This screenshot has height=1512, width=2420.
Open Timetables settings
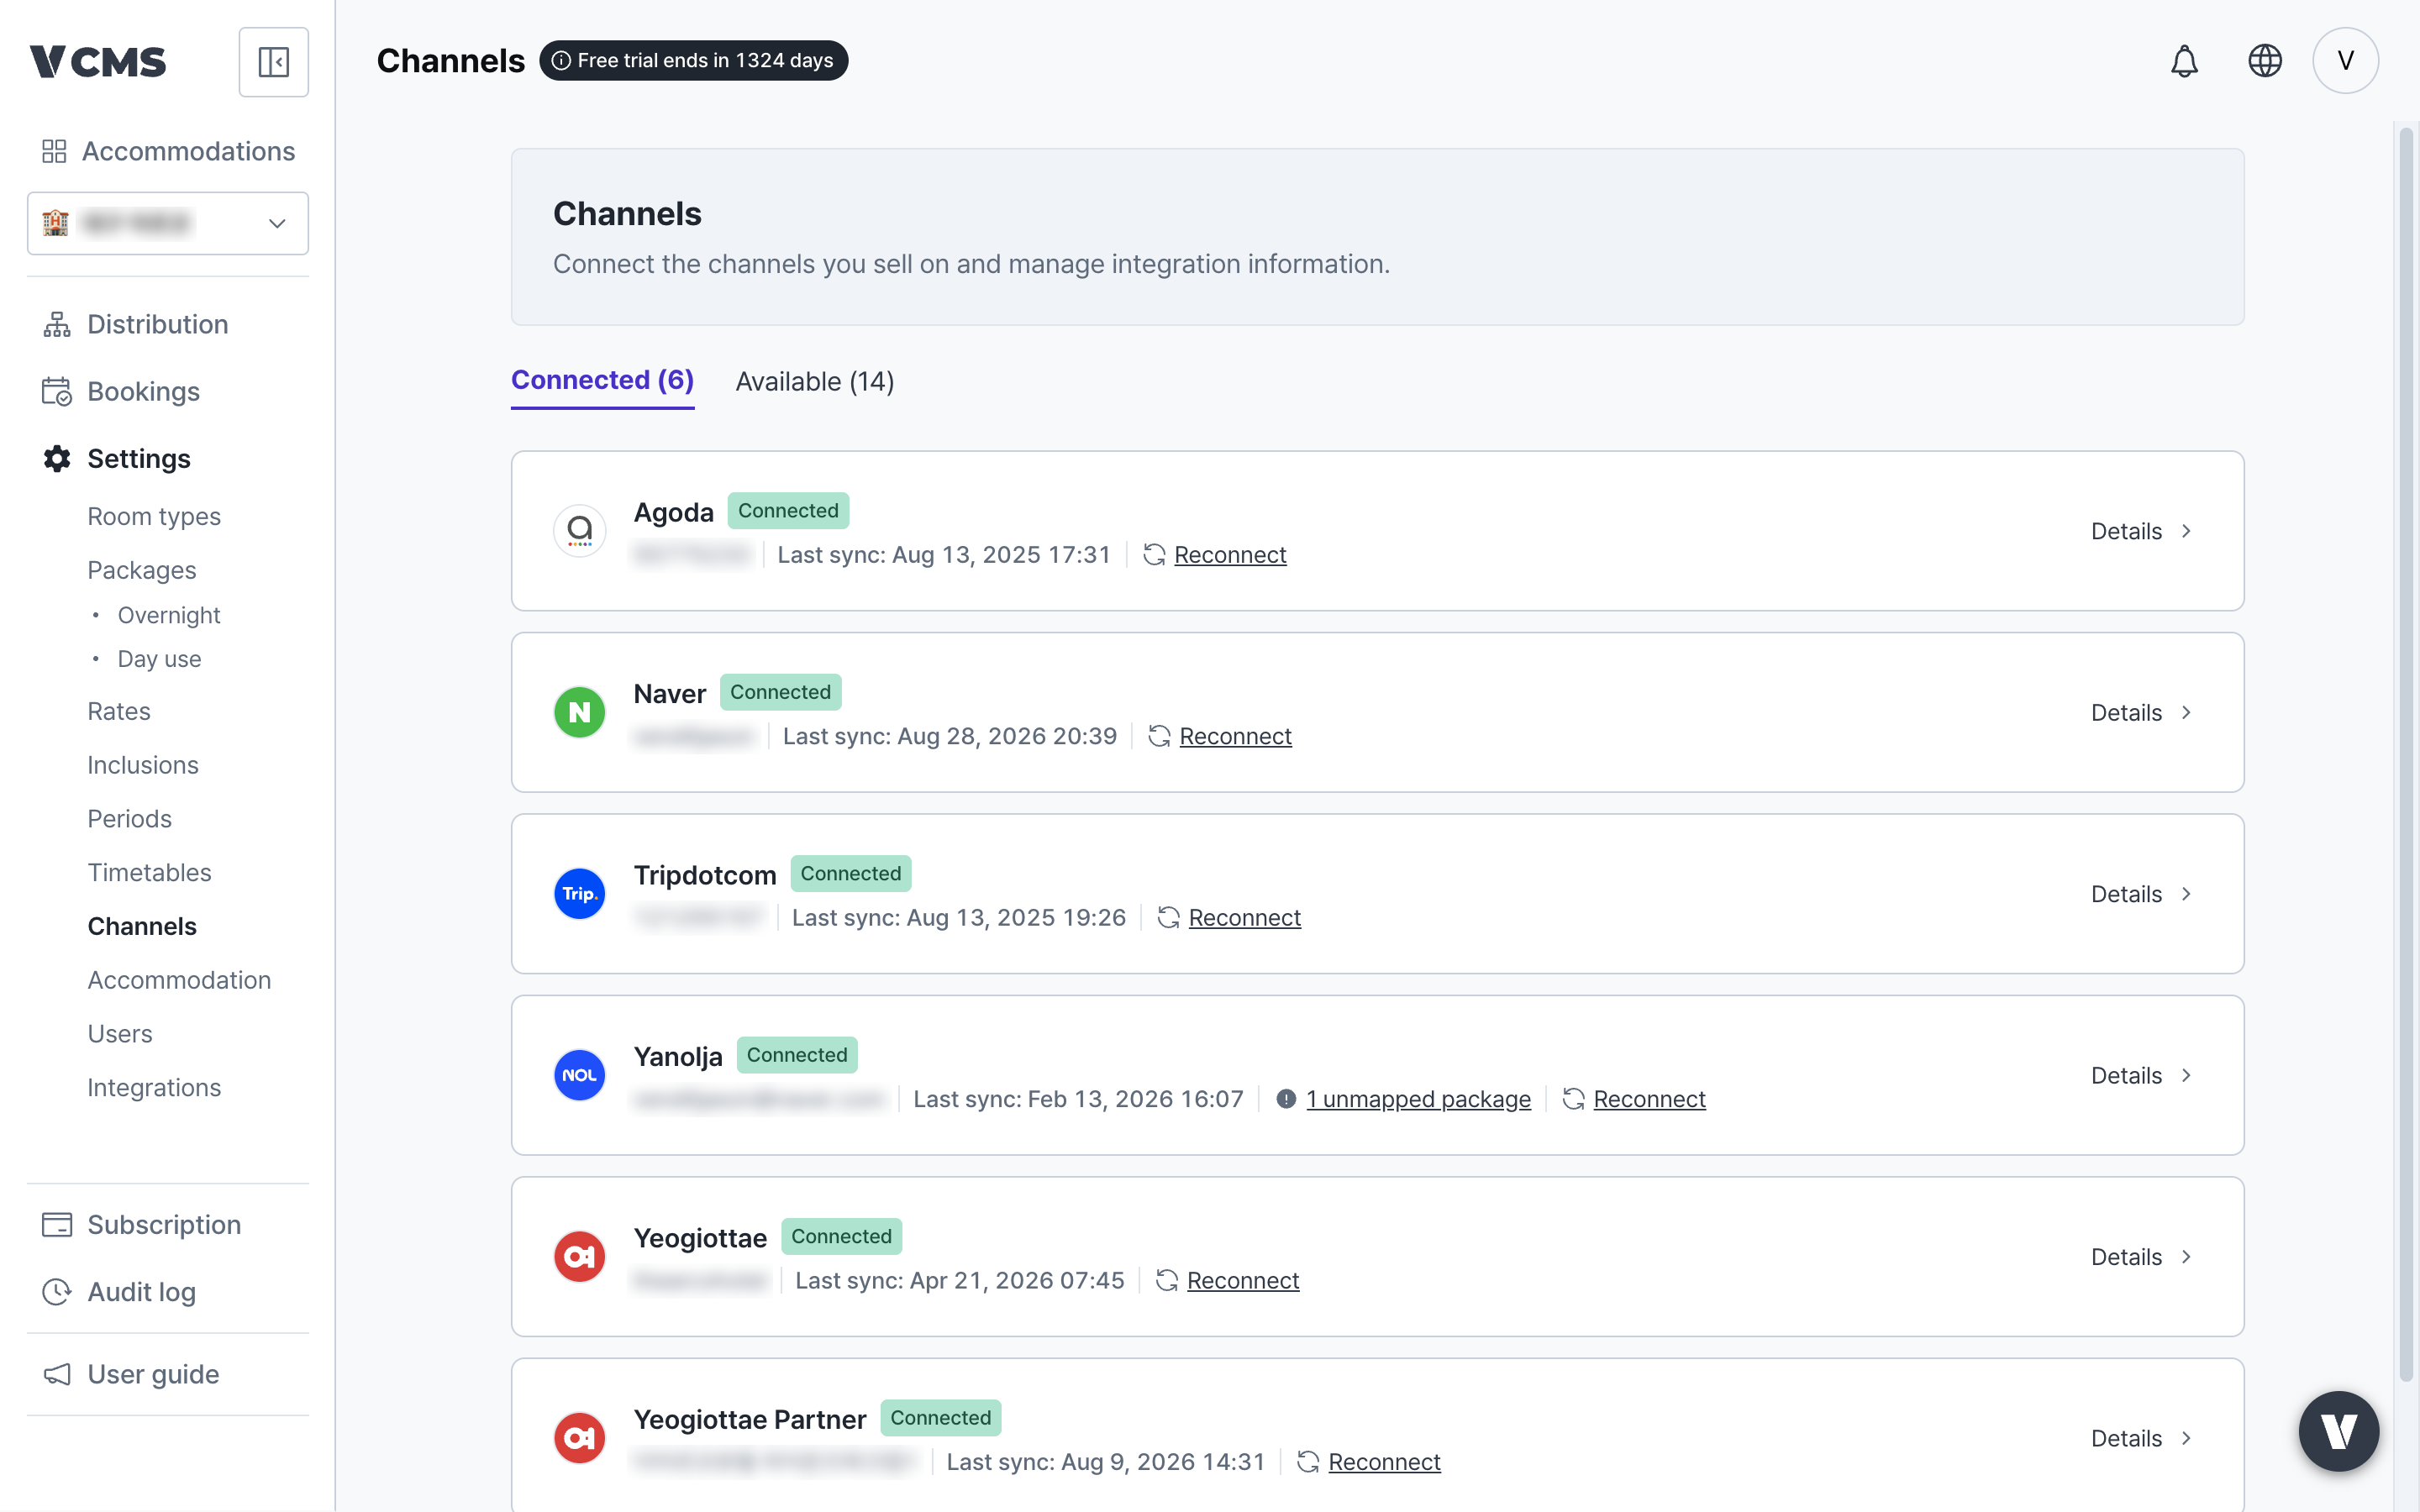pyautogui.click(x=150, y=872)
